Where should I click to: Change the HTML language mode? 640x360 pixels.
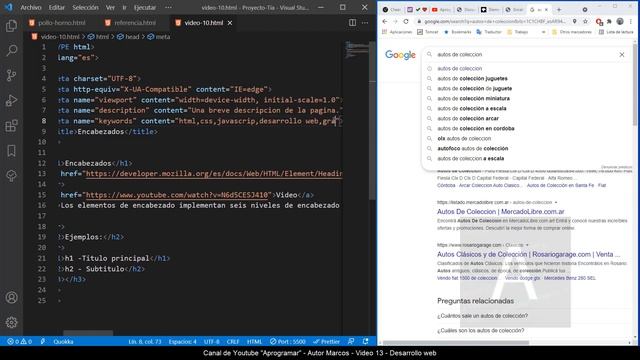coord(254,342)
